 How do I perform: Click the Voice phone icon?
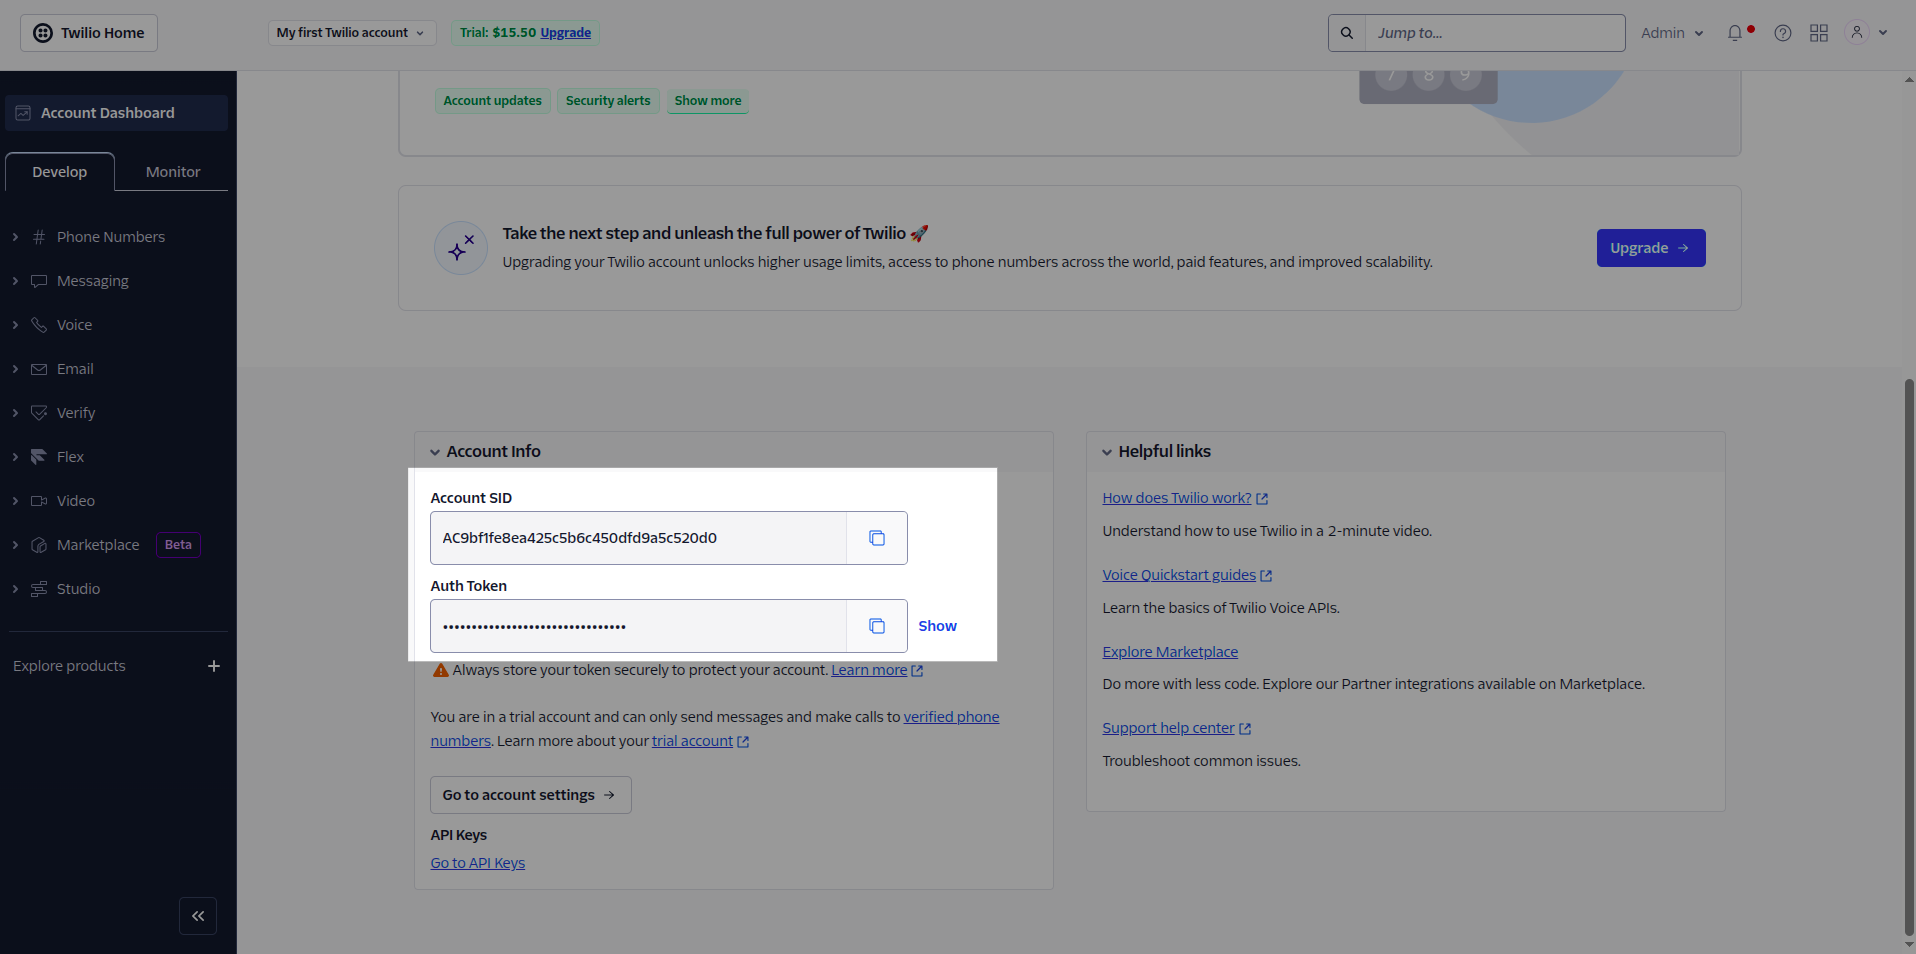(x=39, y=325)
